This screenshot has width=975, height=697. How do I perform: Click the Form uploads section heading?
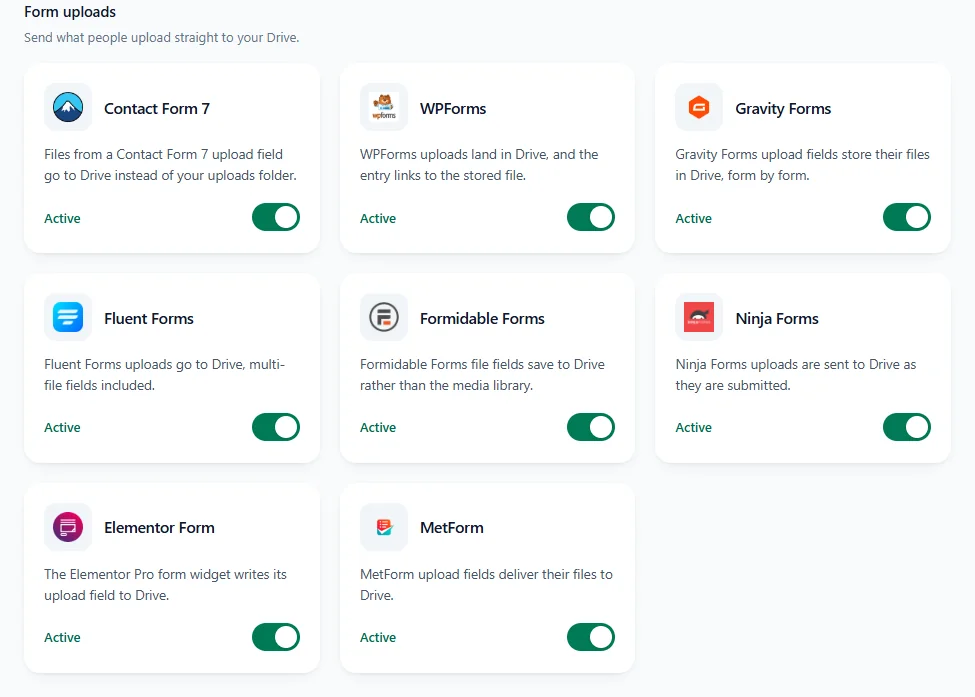(70, 12)
